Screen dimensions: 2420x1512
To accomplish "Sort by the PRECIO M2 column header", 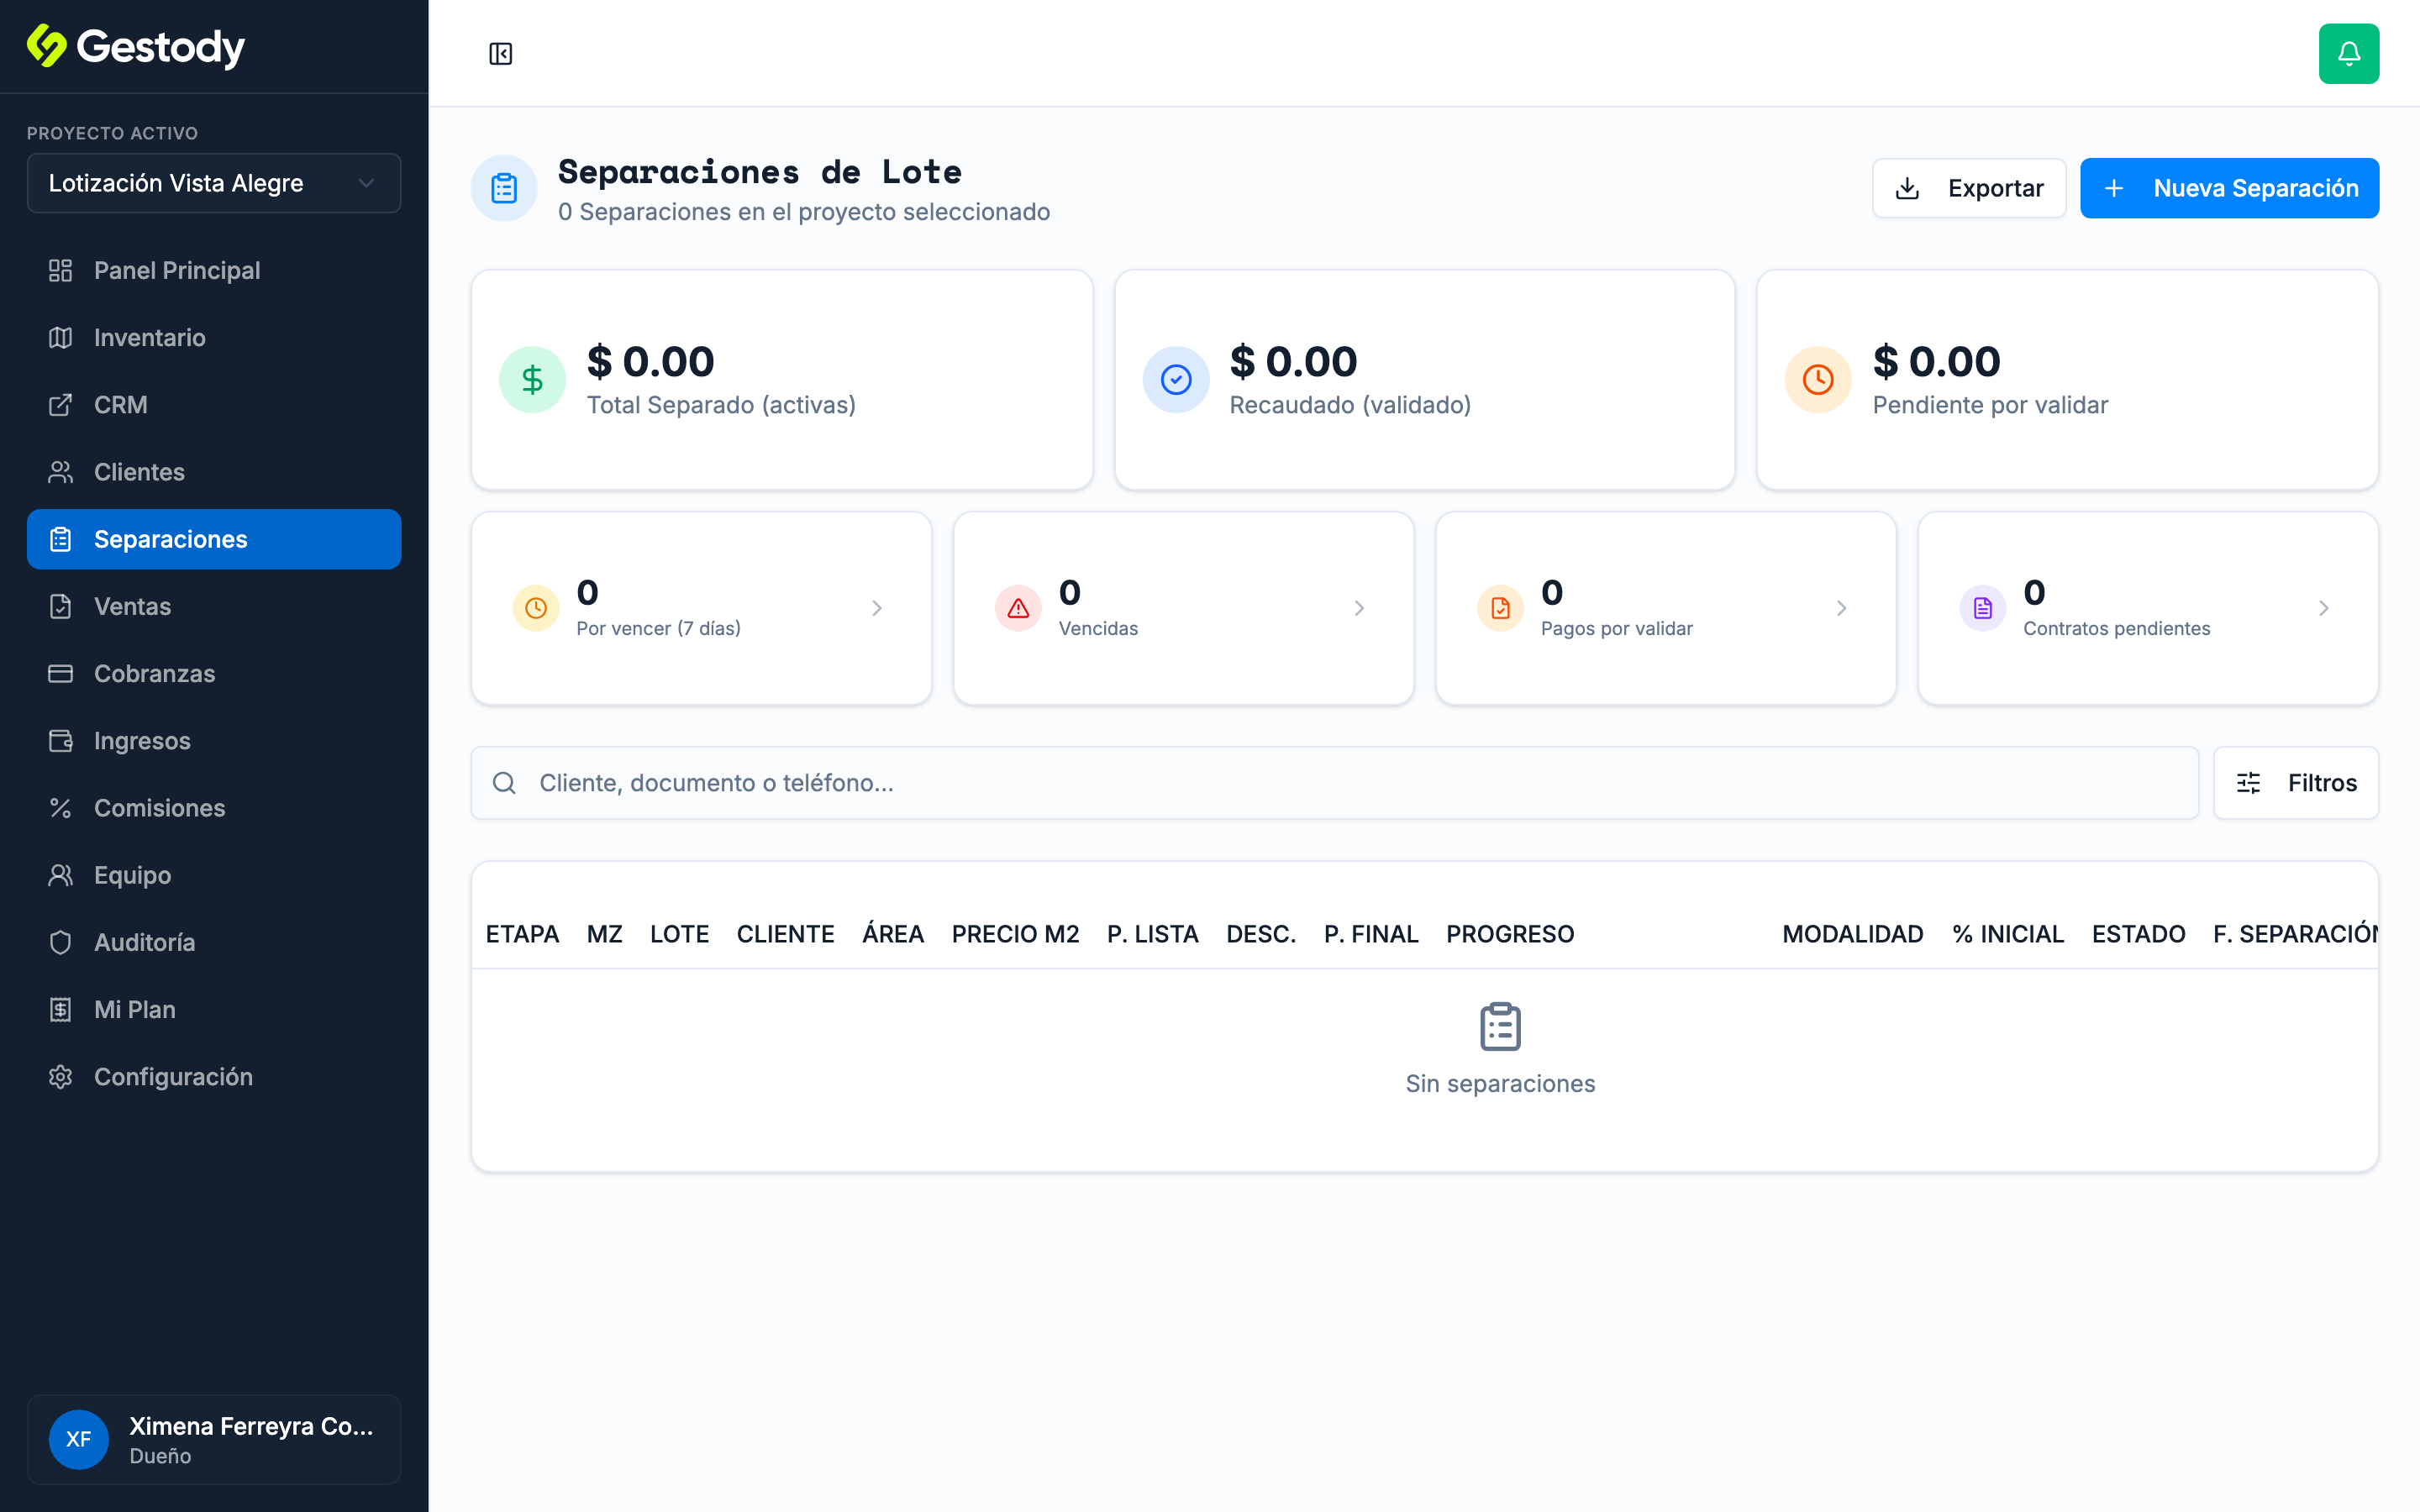I will [x=1015, y=934].
